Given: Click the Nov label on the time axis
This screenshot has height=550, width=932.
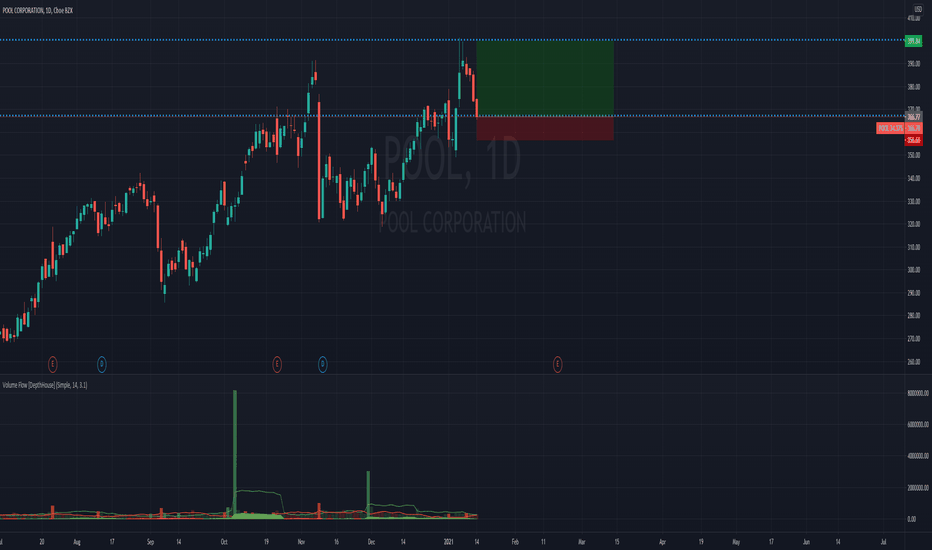Looking at the screenshot, I should tap(301, 542).
